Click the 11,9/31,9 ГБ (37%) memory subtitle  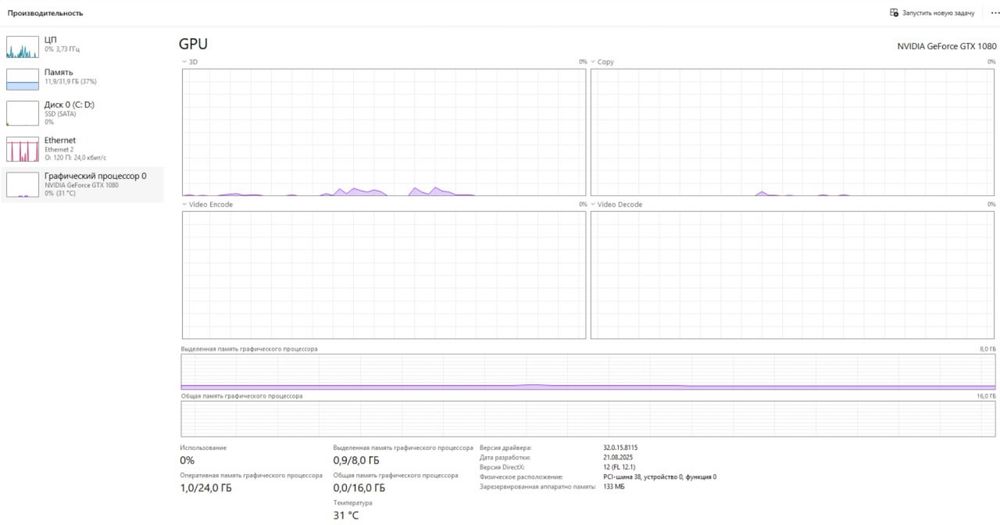(70, 82)
